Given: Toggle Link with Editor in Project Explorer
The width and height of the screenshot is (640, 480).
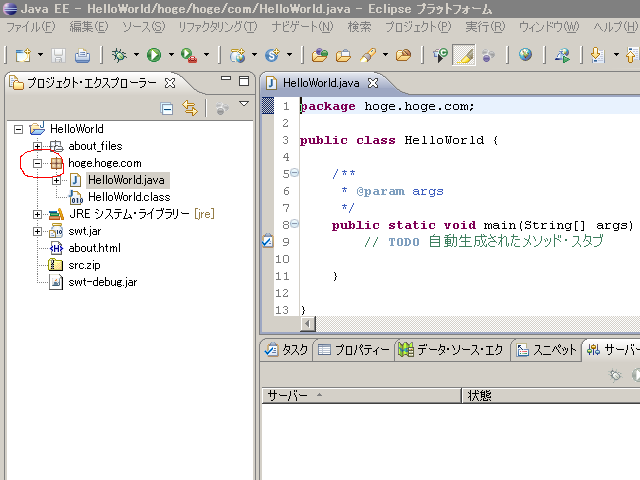Looking at the screenshot, I should tap(190, 108).
